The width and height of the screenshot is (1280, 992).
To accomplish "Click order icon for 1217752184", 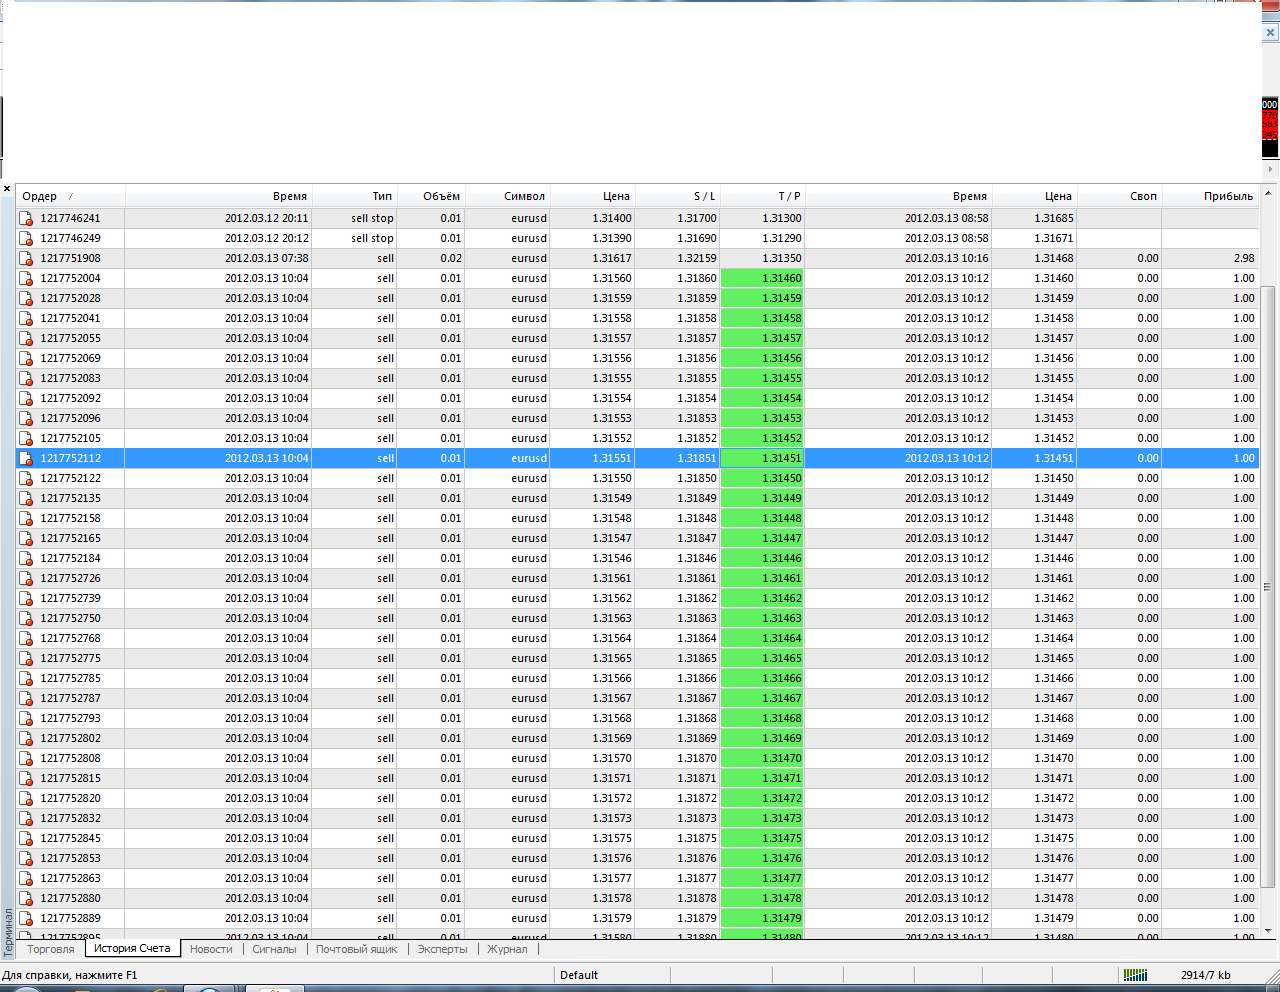I will tap(26, 558).
